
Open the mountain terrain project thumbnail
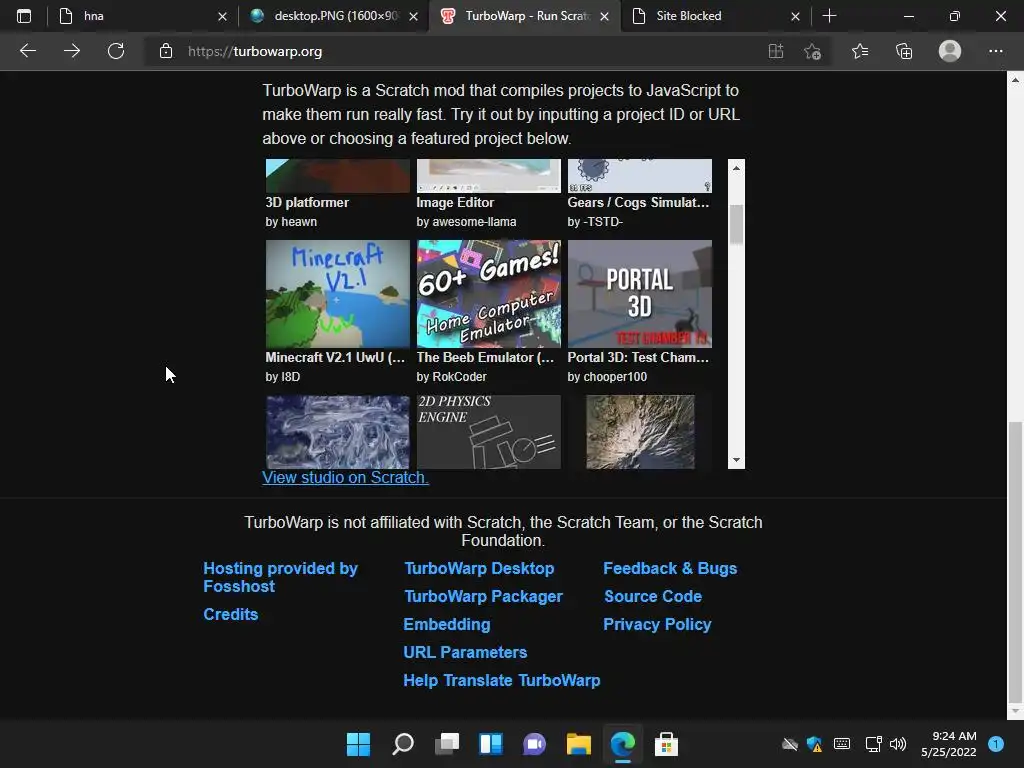(x=640, y=432)
